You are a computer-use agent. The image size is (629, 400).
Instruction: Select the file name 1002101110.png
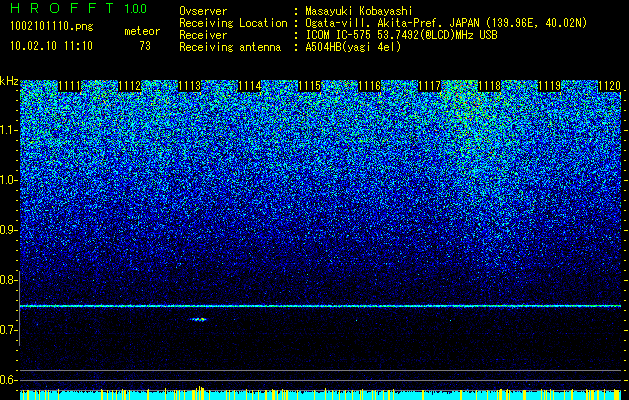click(x=51, y=27)
